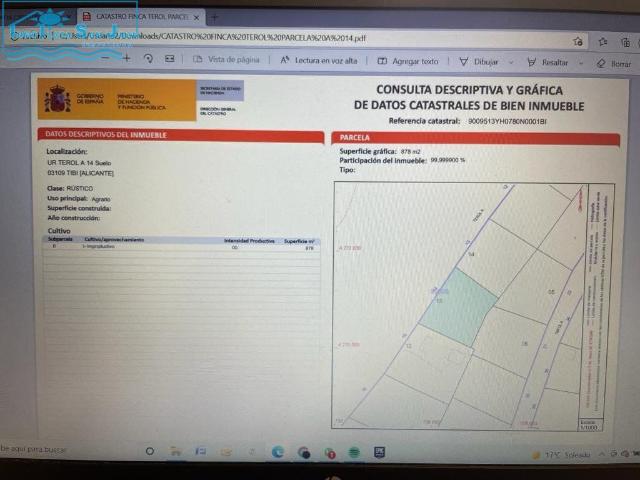Screen dimensions: 640x480
Task: Rotate the PDF document
Action: (148, 59)
